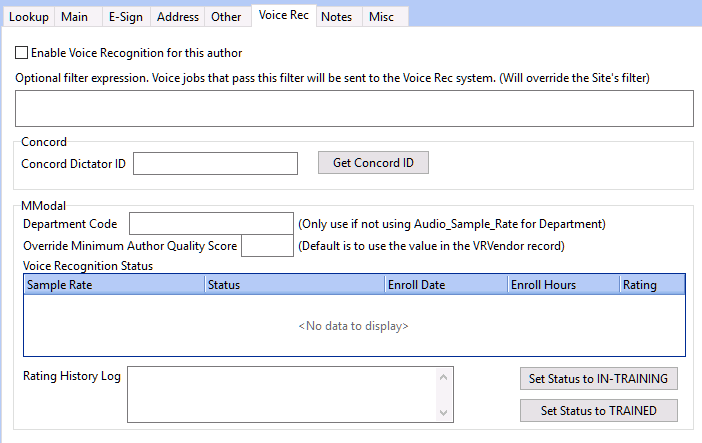Viewport: 702px width, 443px height.
Task: Select the Voice Rec tab
Action: point(284,15)
